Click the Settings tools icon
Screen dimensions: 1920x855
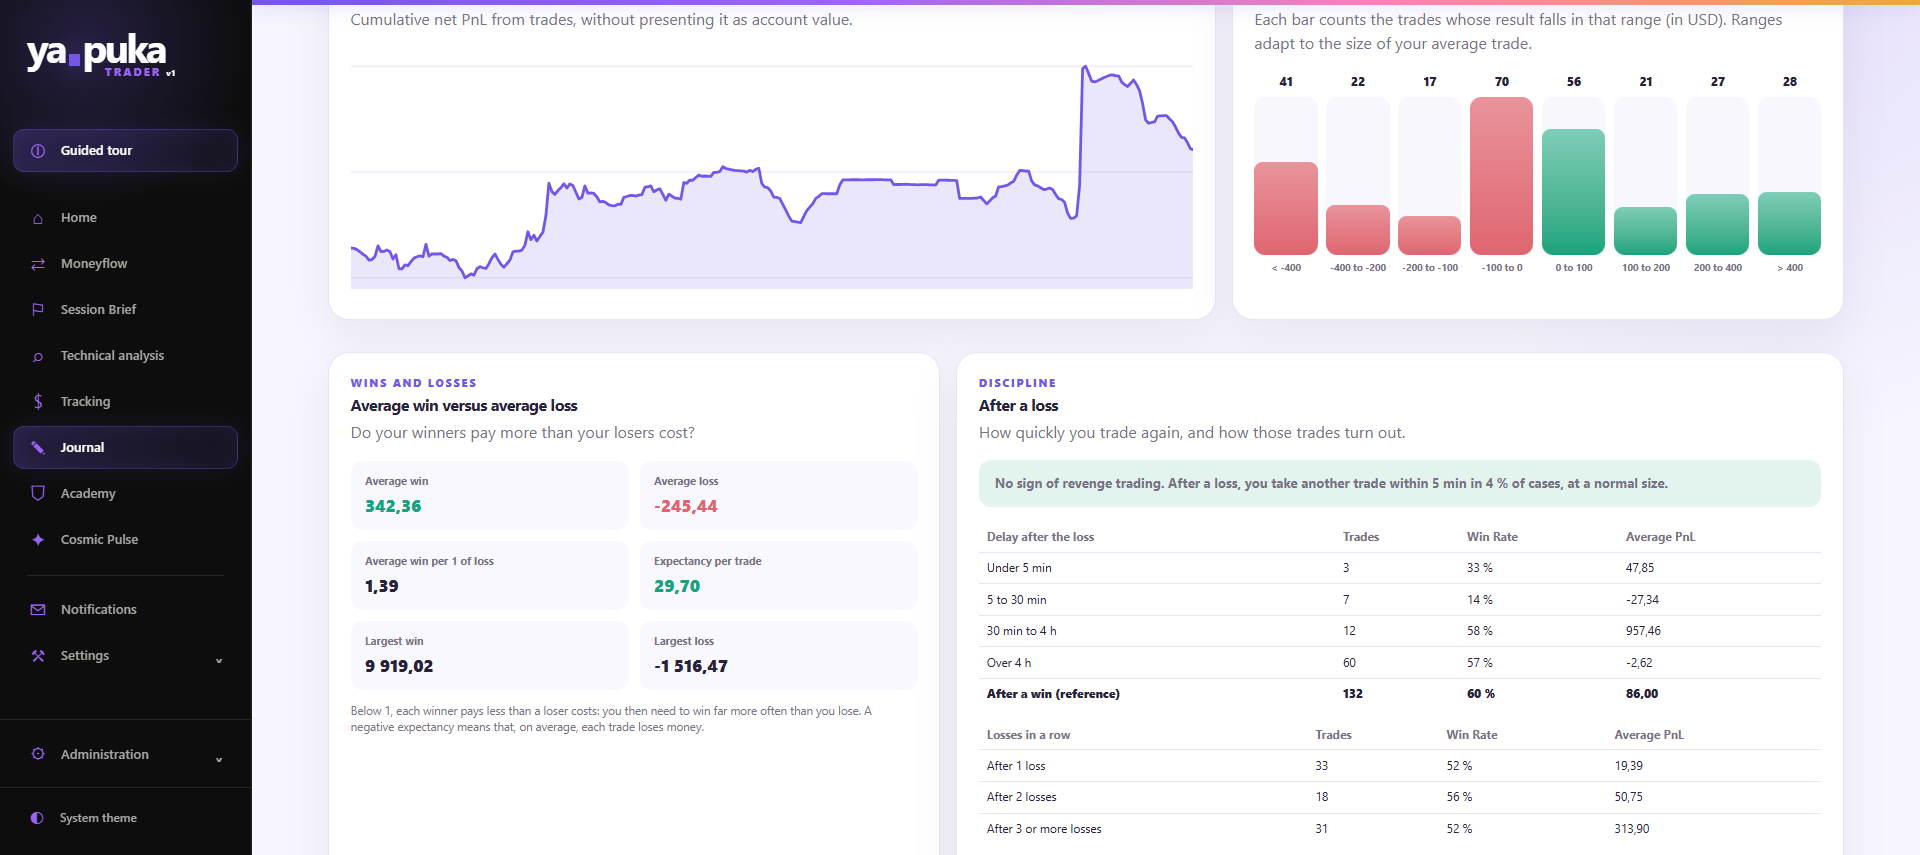point(38,656)
